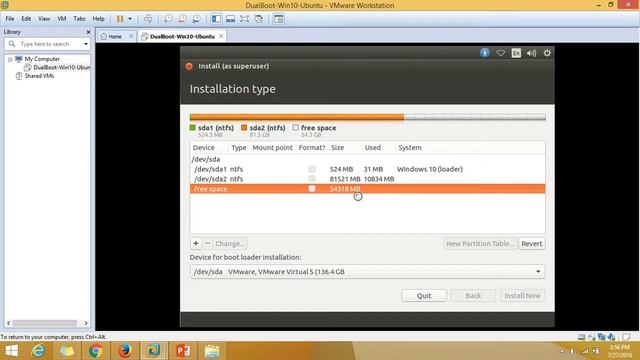
Task: Revert VM to snapshot icon
Action: 182,19
